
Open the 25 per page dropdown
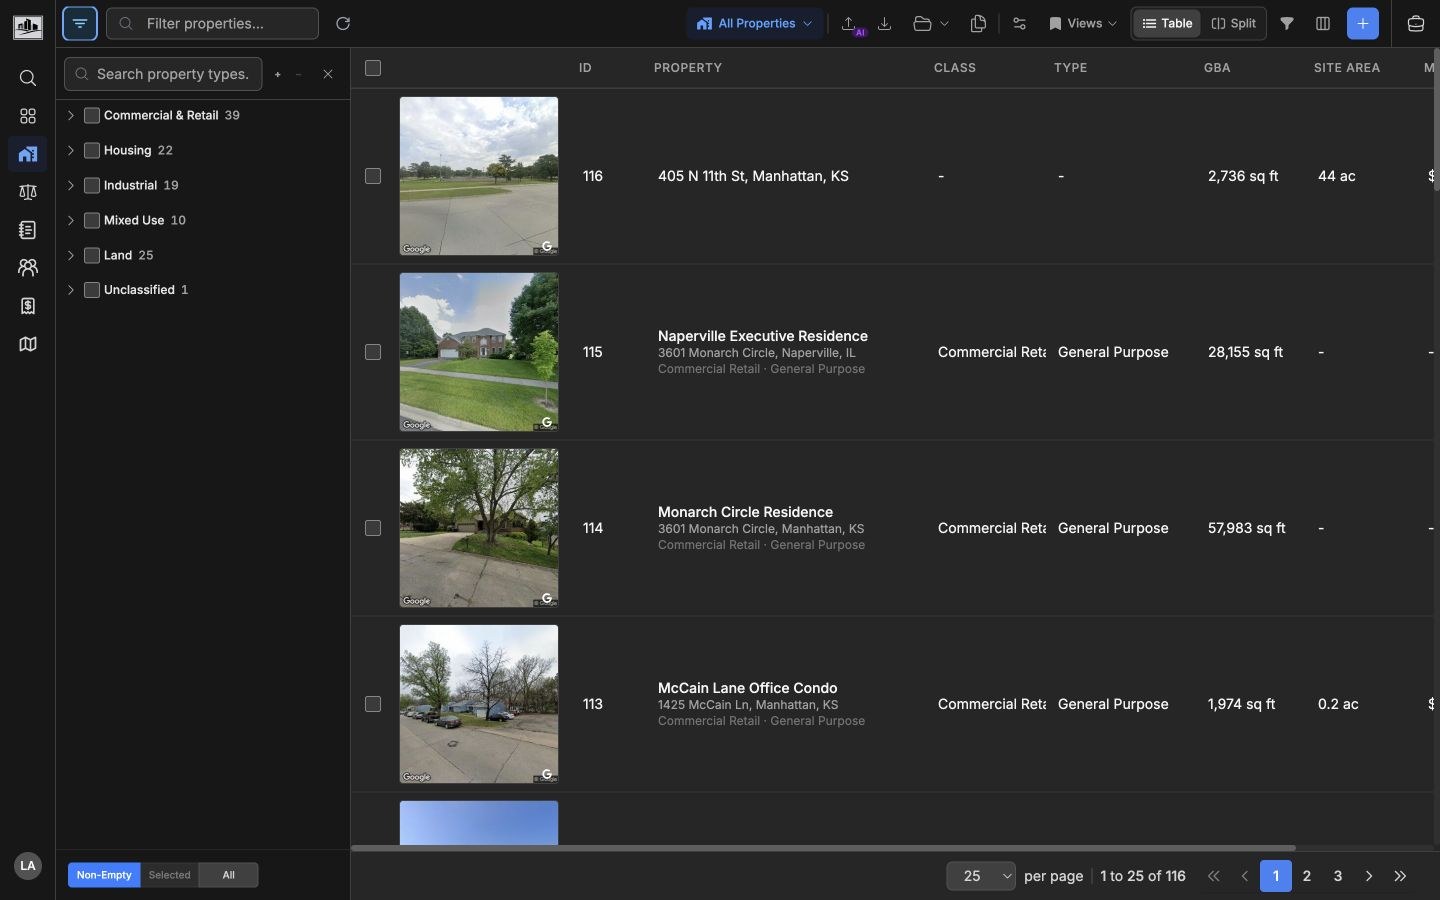pos(981,876)
